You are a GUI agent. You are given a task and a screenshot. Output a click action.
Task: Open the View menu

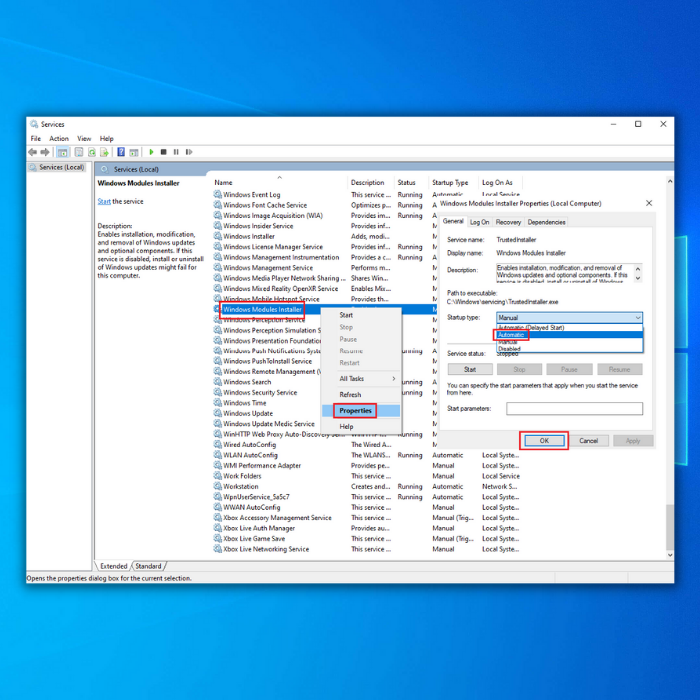click(84, 138)
